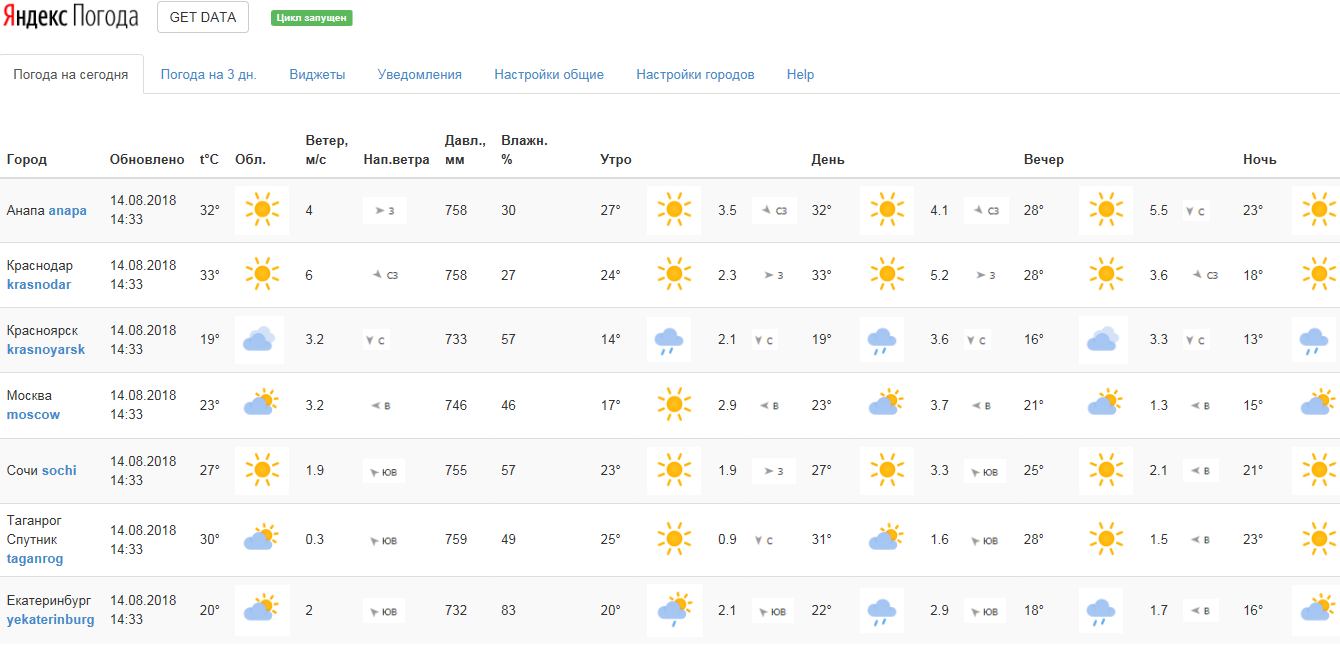The width and height of the screenshot is (1340, 650).
Task: Click the Yandex Pogoda logo
Action: (x=69, y=17)
